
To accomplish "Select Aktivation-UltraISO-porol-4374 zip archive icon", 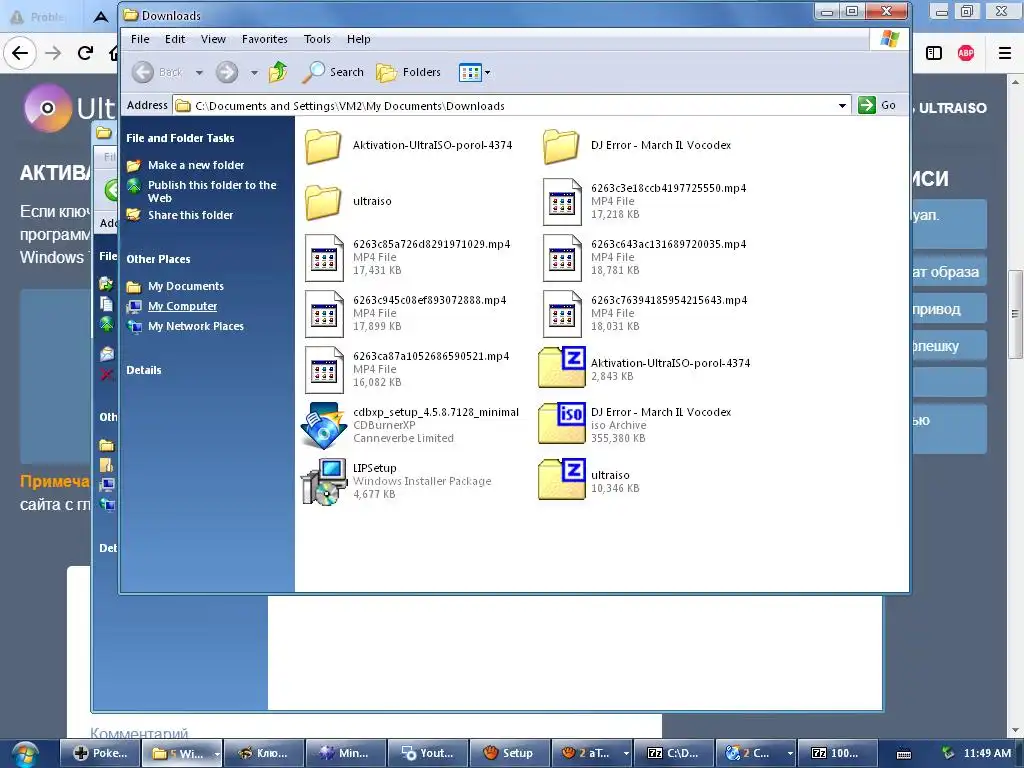I will click(x=562, y=367).
